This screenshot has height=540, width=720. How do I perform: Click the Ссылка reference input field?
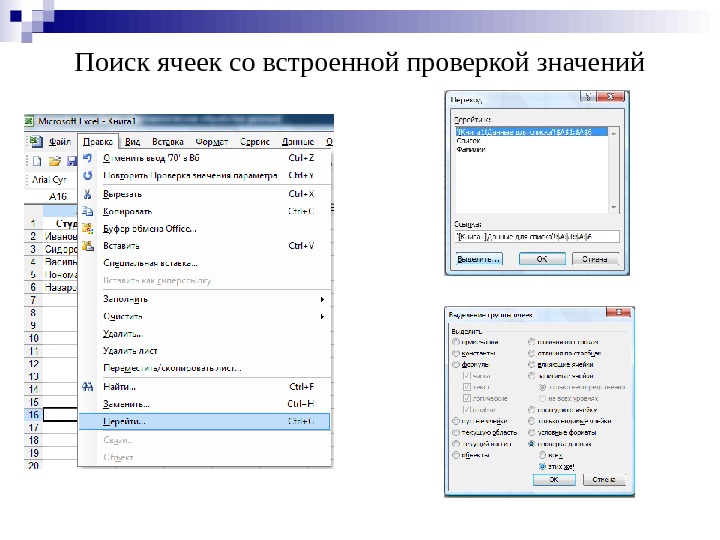(x=537, y=236)
